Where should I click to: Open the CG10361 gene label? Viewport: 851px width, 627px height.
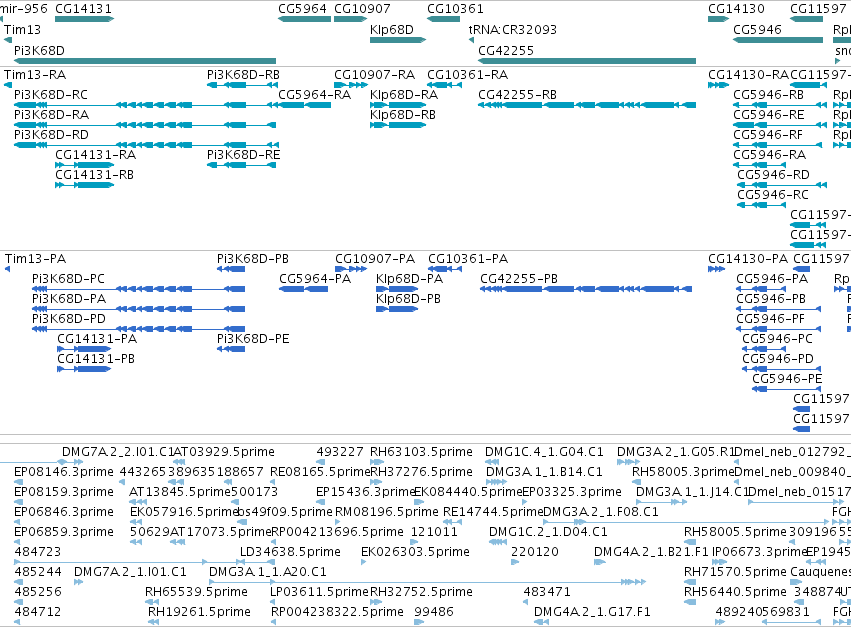[455, 9]
